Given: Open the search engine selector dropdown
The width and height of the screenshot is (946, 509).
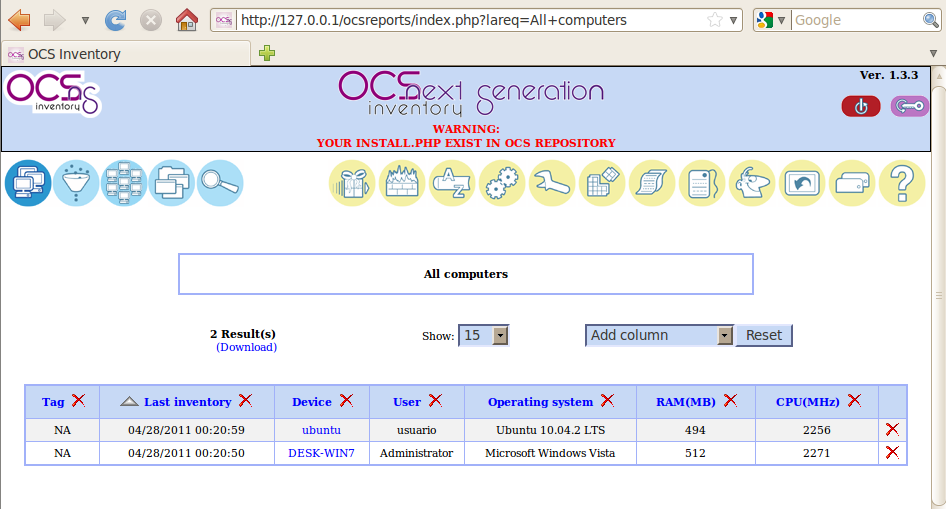Looking at the screenshot, I should click(x=772, y=21).
